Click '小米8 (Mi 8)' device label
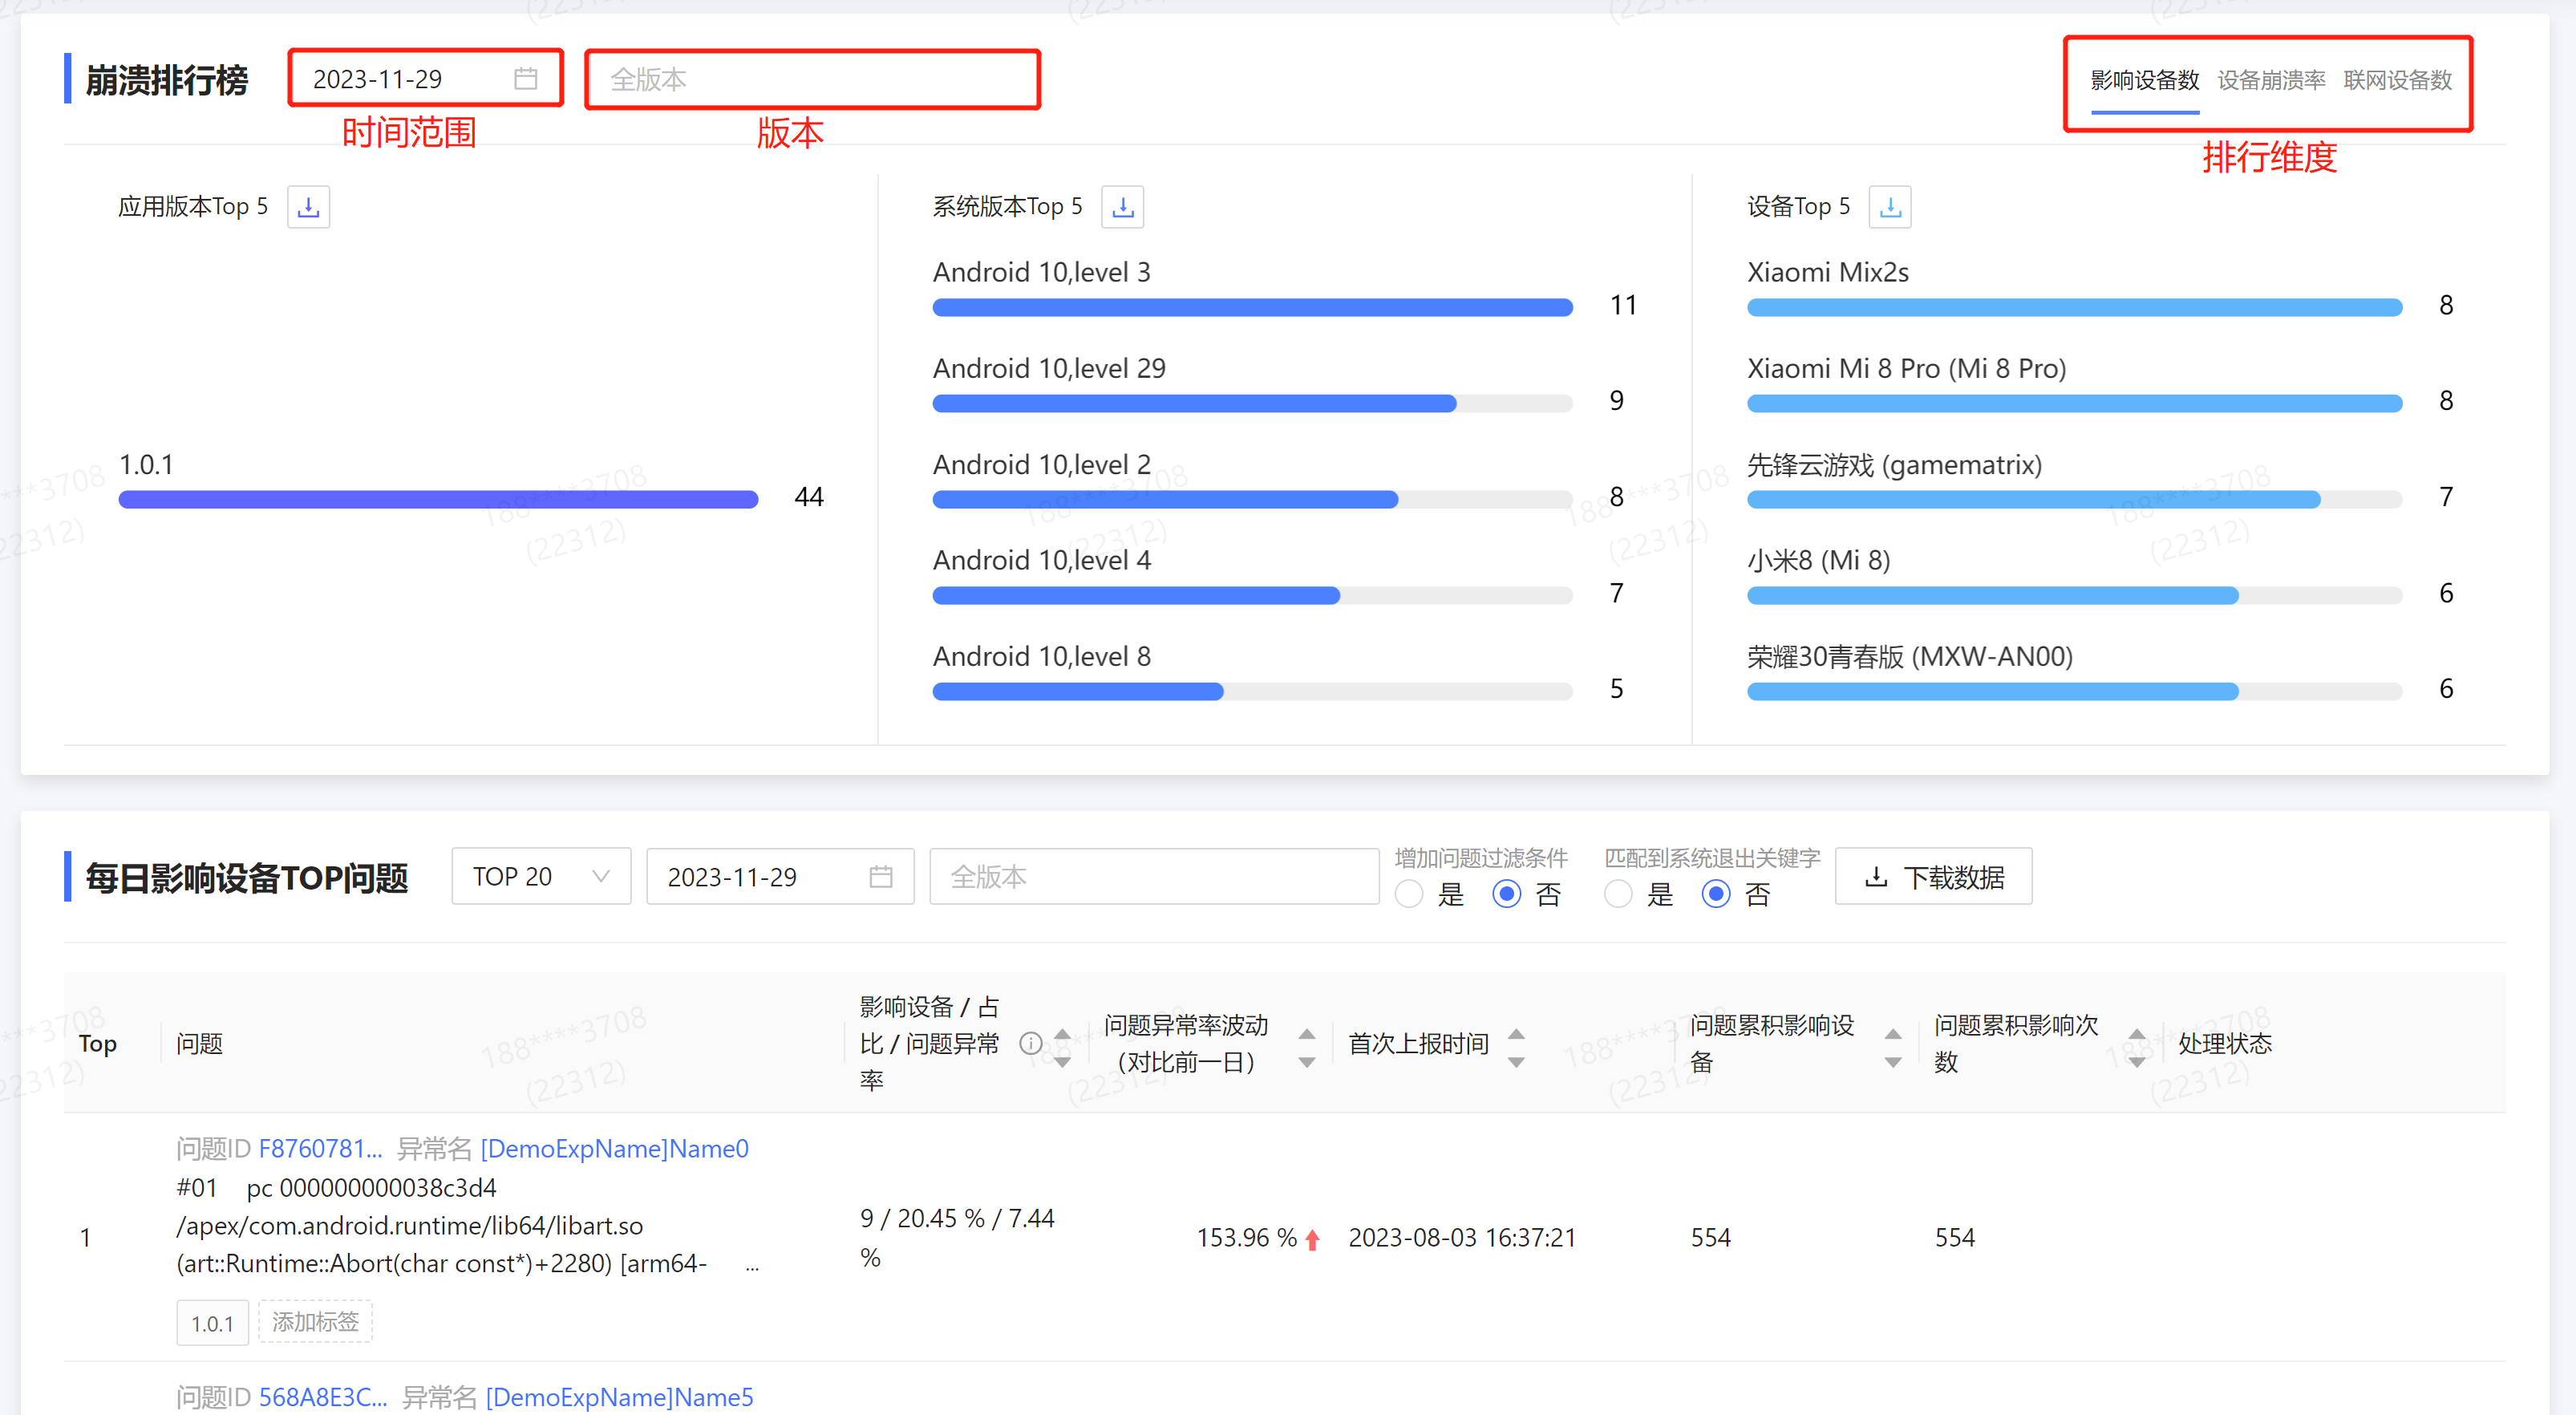The width and height of the screenshot is (2576, 1415). tap(1818, 560)
